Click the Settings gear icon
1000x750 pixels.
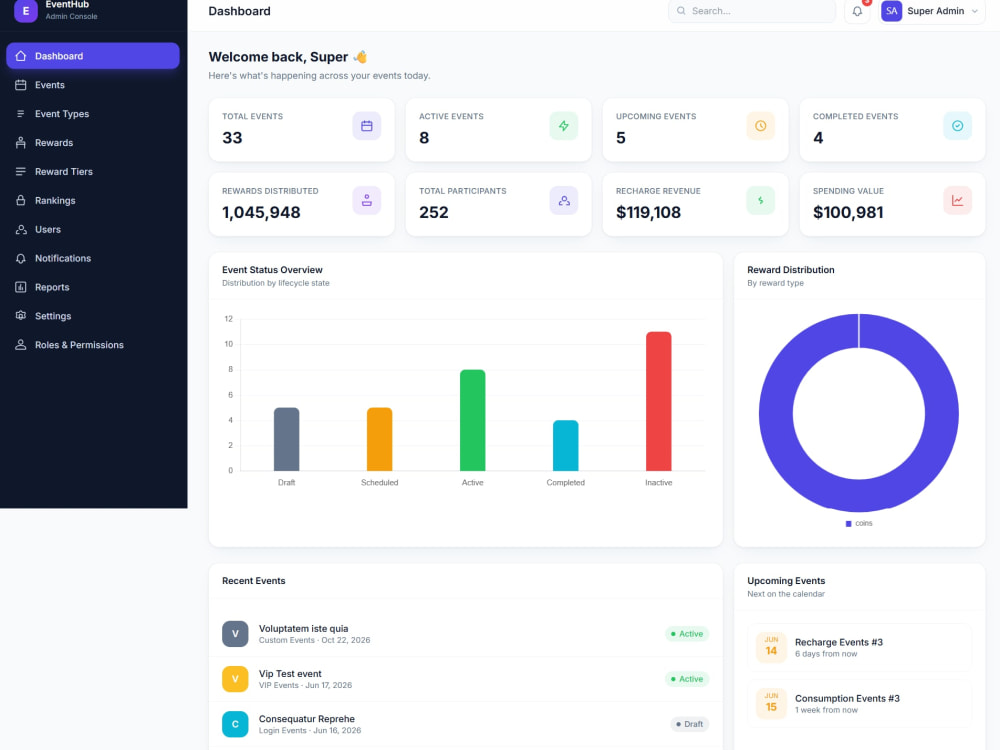pos(21,316)
